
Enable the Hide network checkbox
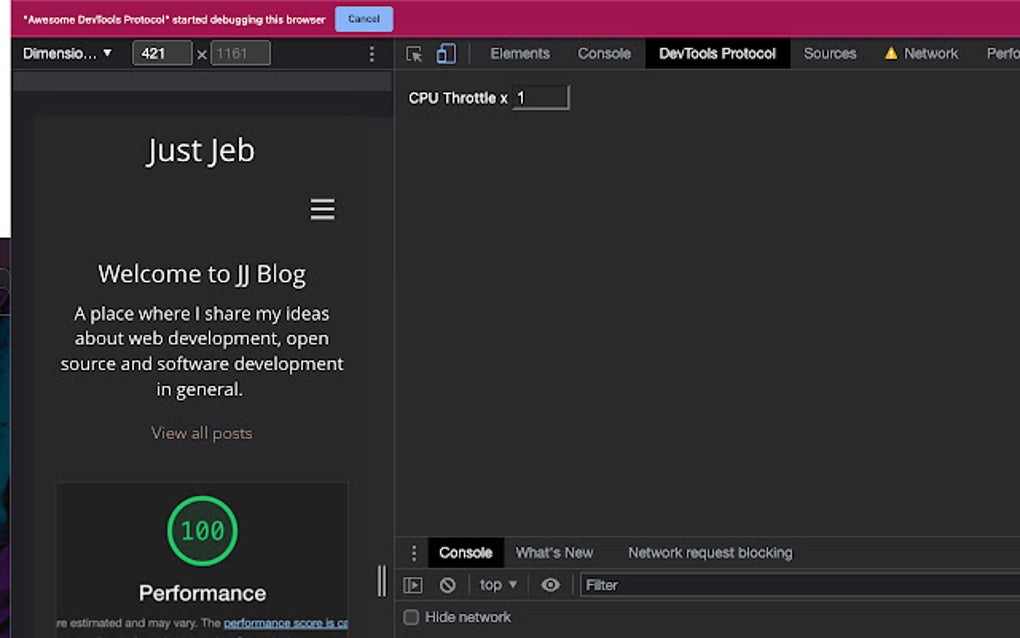tap(411, 617)
